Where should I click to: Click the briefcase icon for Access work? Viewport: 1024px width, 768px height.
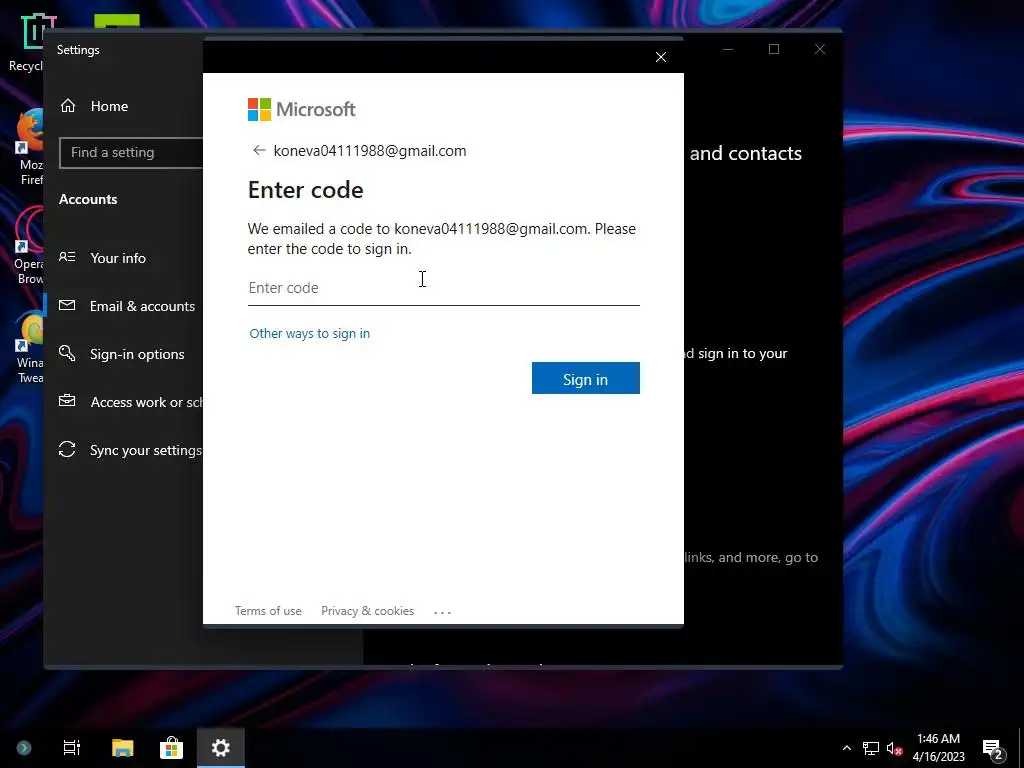point(67,400)
